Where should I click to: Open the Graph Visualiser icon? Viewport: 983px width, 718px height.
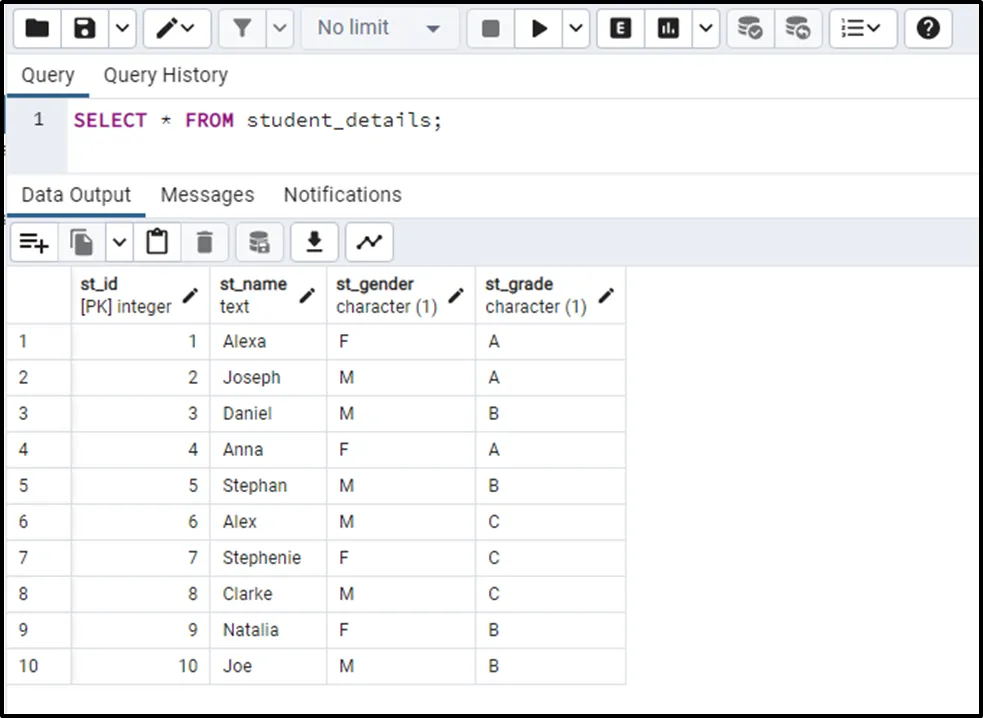click(369, 242)
